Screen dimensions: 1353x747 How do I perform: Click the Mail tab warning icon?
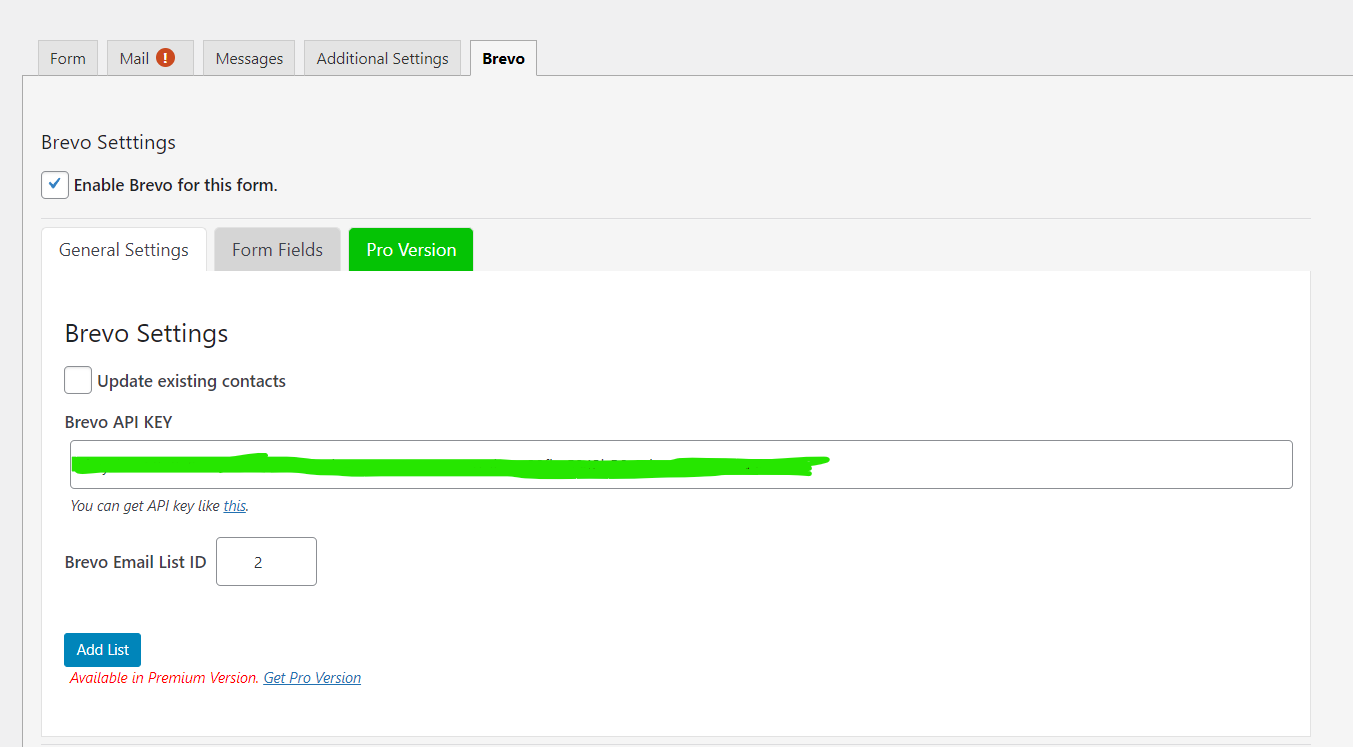pos(166,58)
